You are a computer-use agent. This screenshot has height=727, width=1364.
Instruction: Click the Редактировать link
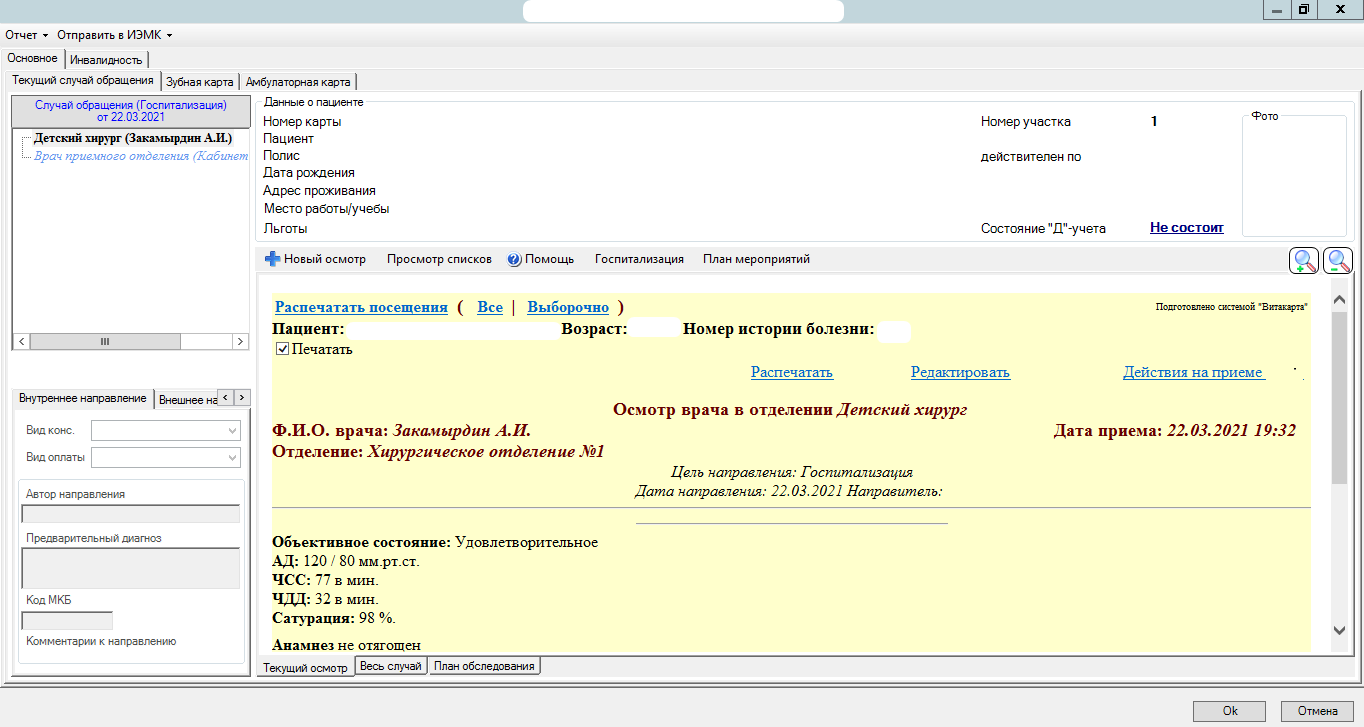click(x=960, y=372)
